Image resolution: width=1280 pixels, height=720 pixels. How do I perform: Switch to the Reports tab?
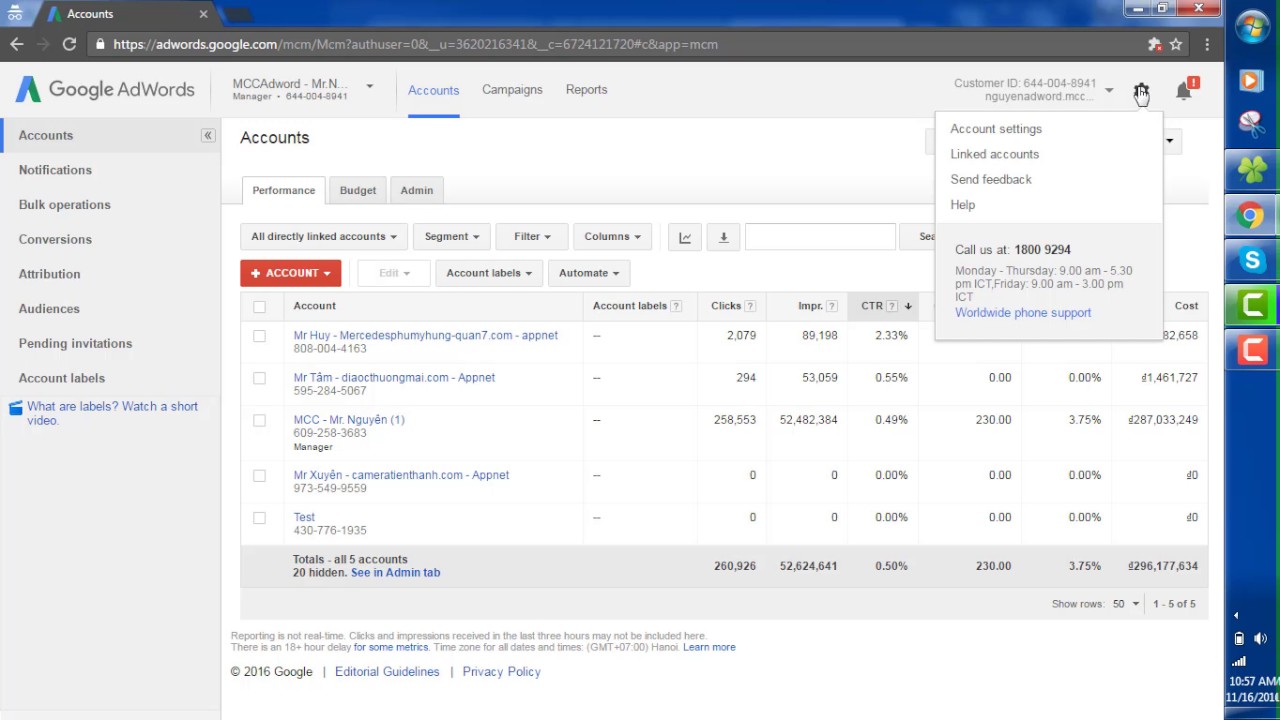click(586, 90)
